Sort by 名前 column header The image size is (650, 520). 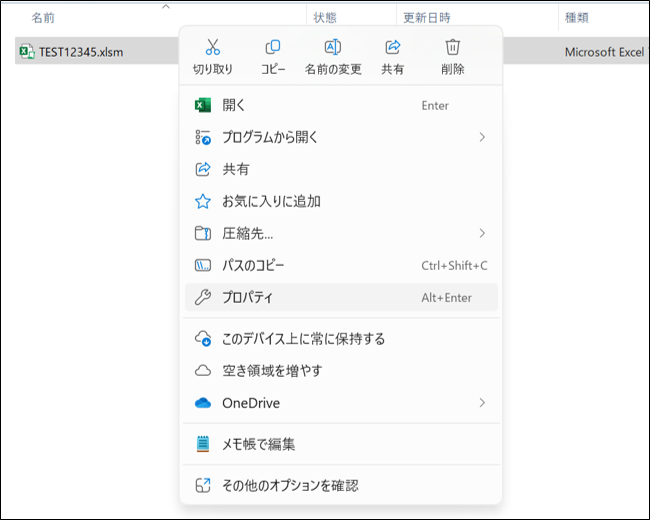[43, 18]
